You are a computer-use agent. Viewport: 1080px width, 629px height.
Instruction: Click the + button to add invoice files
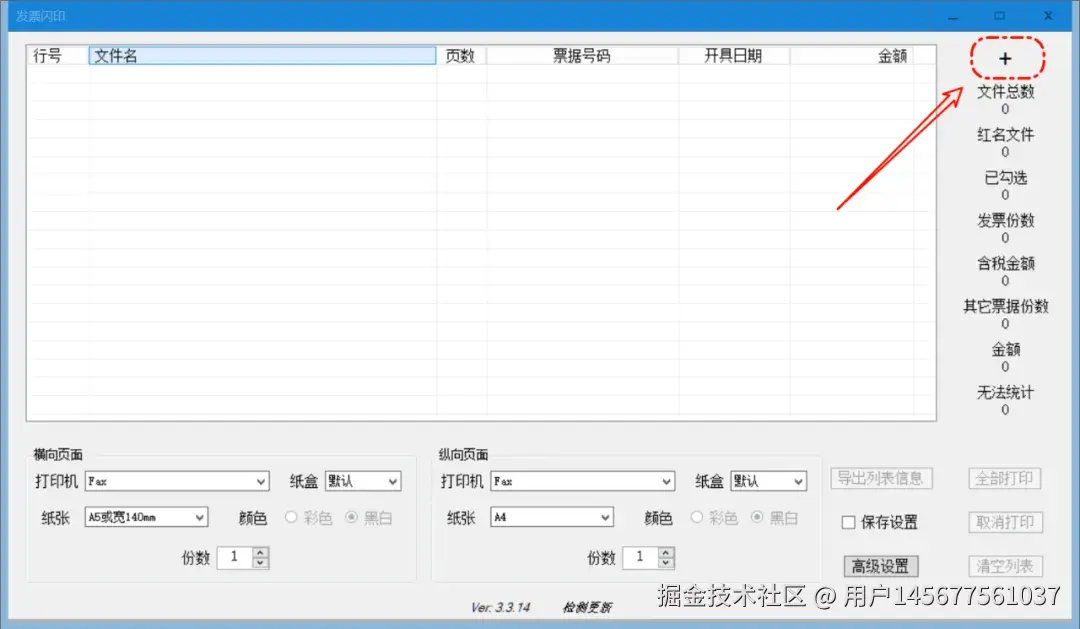[1004, 58]
